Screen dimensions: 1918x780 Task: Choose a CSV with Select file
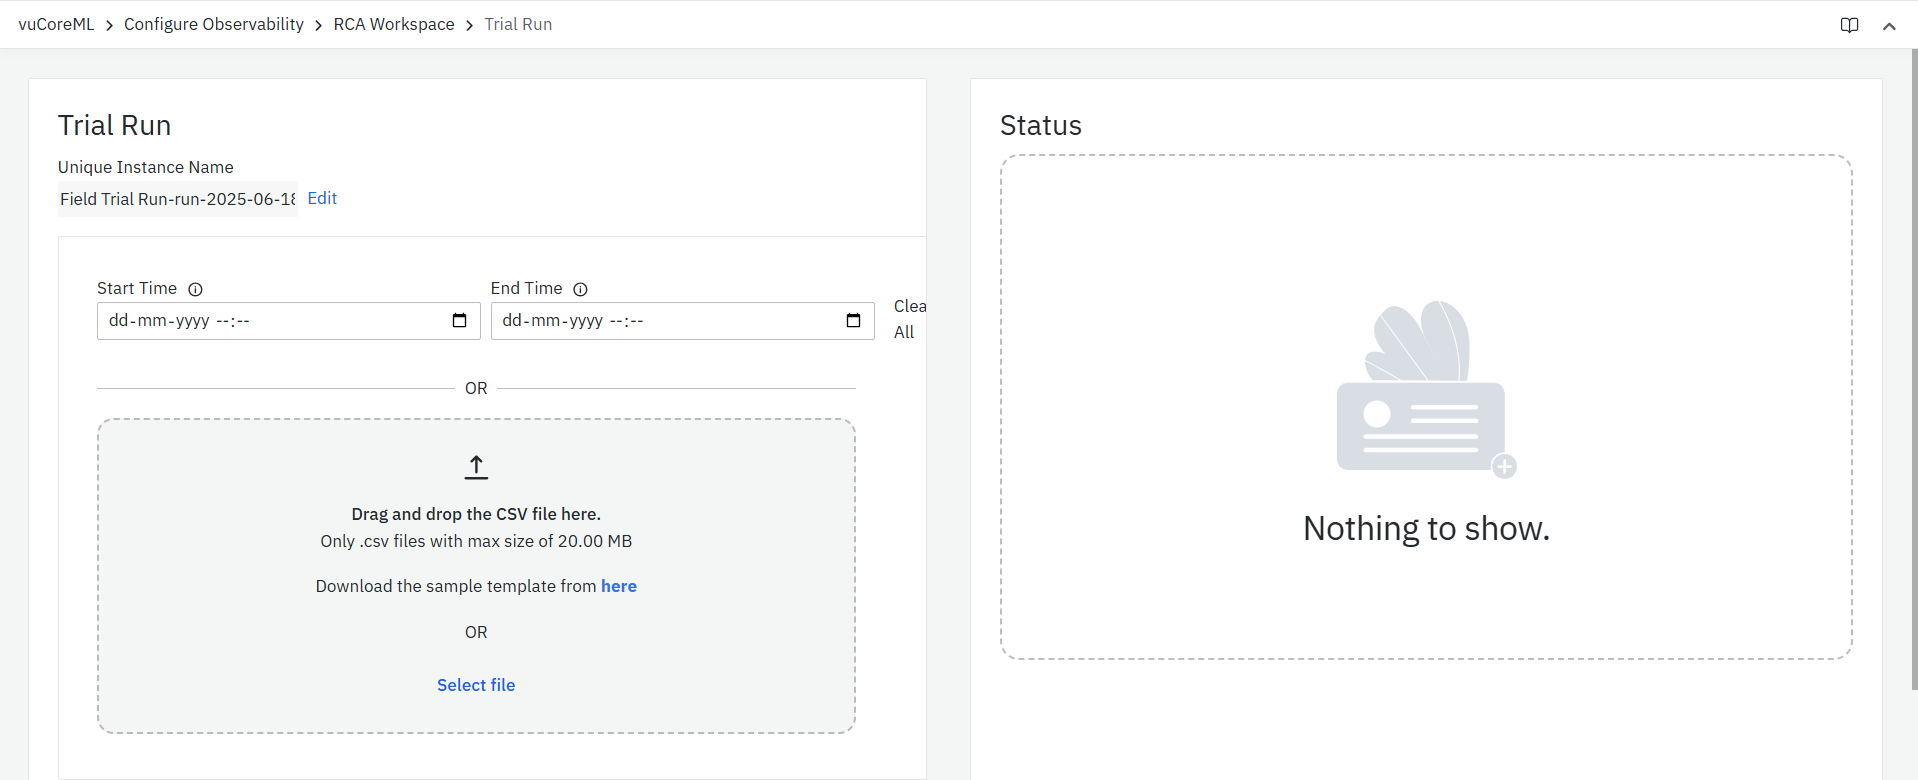point(476,685)
